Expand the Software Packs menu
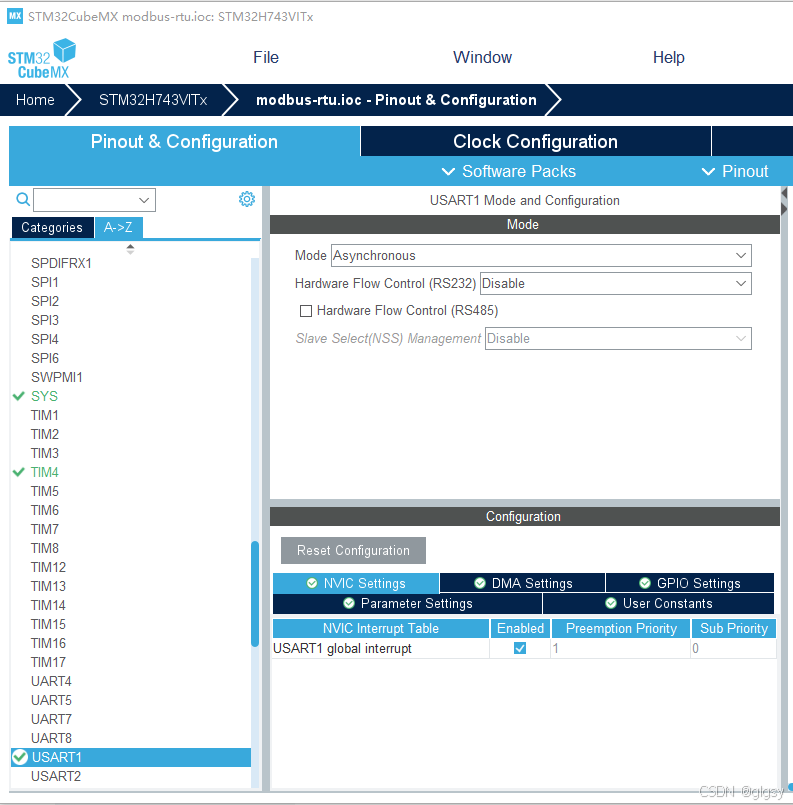The height and width of the screenshot is (805, 793). [x=509, y=171]
